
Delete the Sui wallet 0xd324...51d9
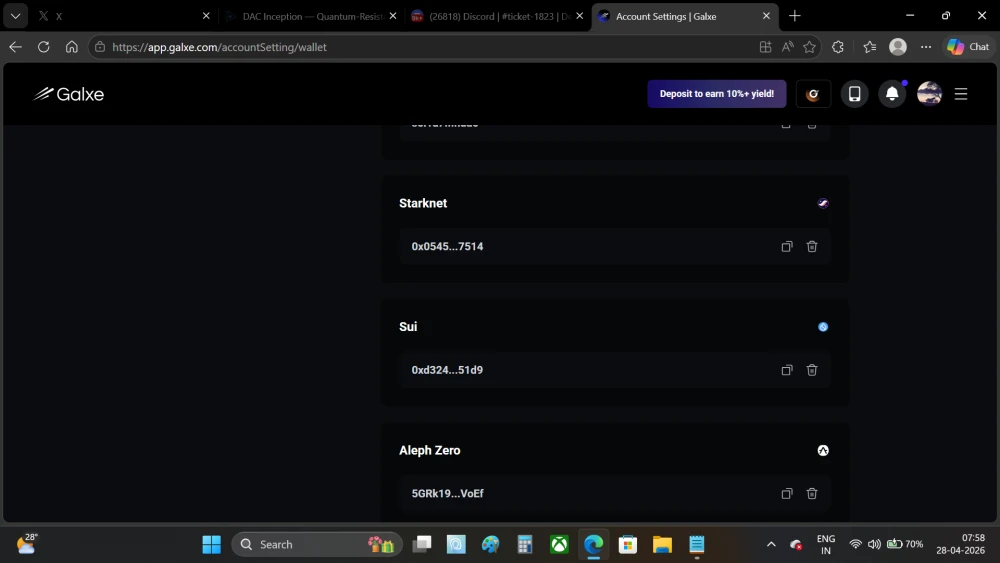point(812,370)
